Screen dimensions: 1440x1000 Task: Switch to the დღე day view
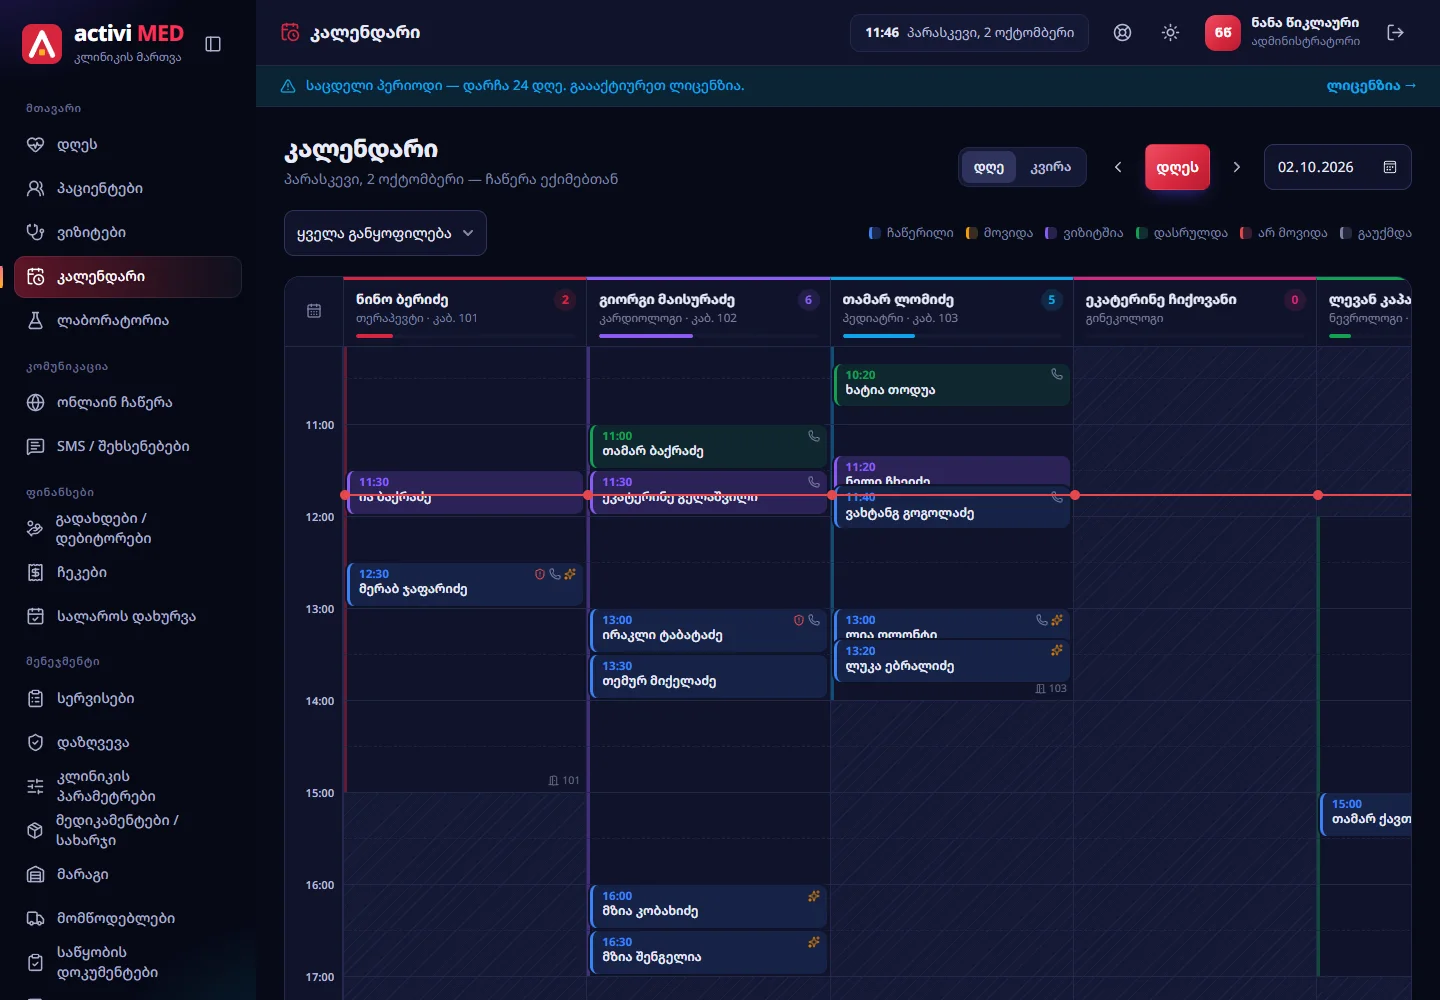point(989,167)
